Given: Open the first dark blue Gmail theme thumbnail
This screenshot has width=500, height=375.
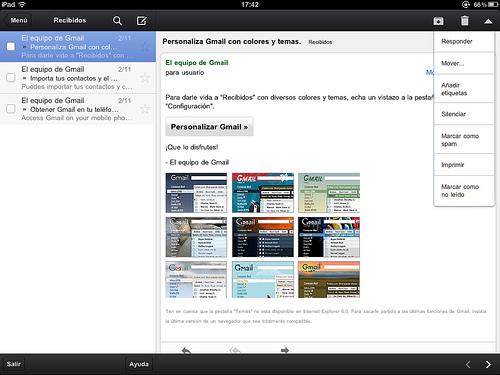Looking at the screenshot, I should click(196, 193).
